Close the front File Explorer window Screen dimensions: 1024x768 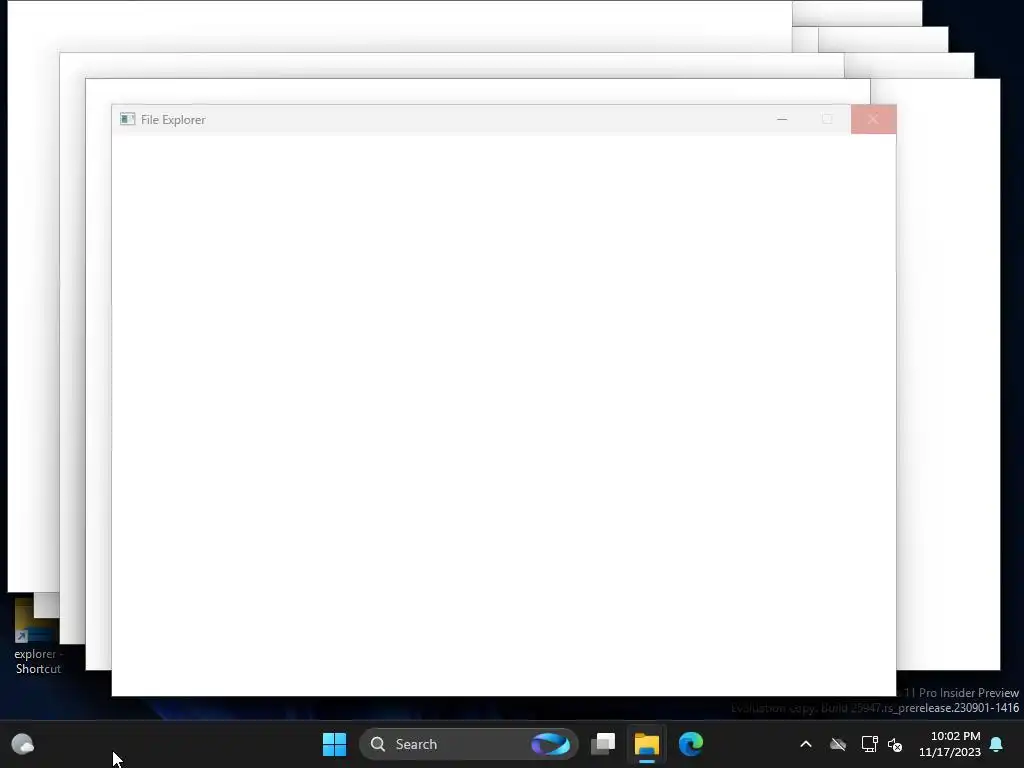point(873,120)
